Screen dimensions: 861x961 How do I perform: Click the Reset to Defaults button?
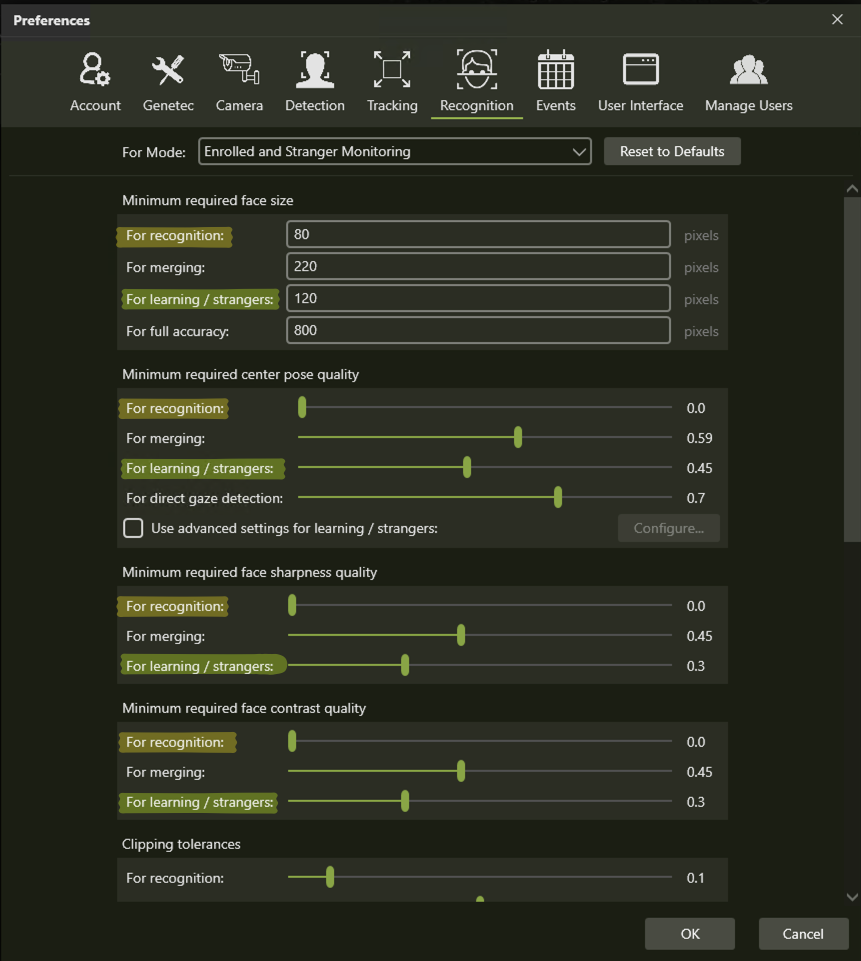[672, 152]
